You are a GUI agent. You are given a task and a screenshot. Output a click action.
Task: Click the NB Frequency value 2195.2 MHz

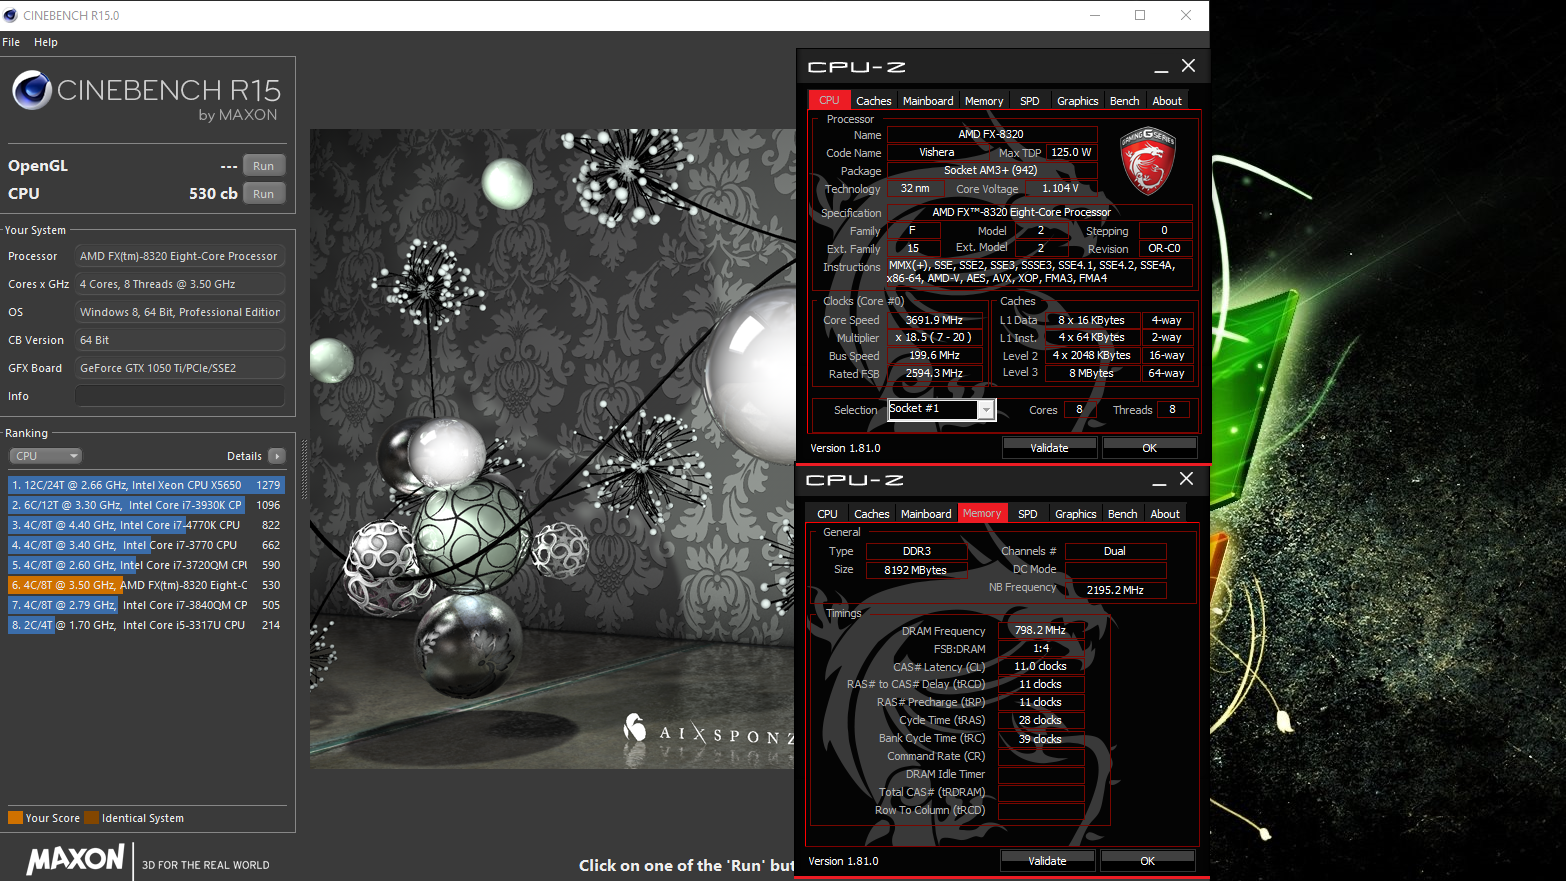tap(1115, 590)
